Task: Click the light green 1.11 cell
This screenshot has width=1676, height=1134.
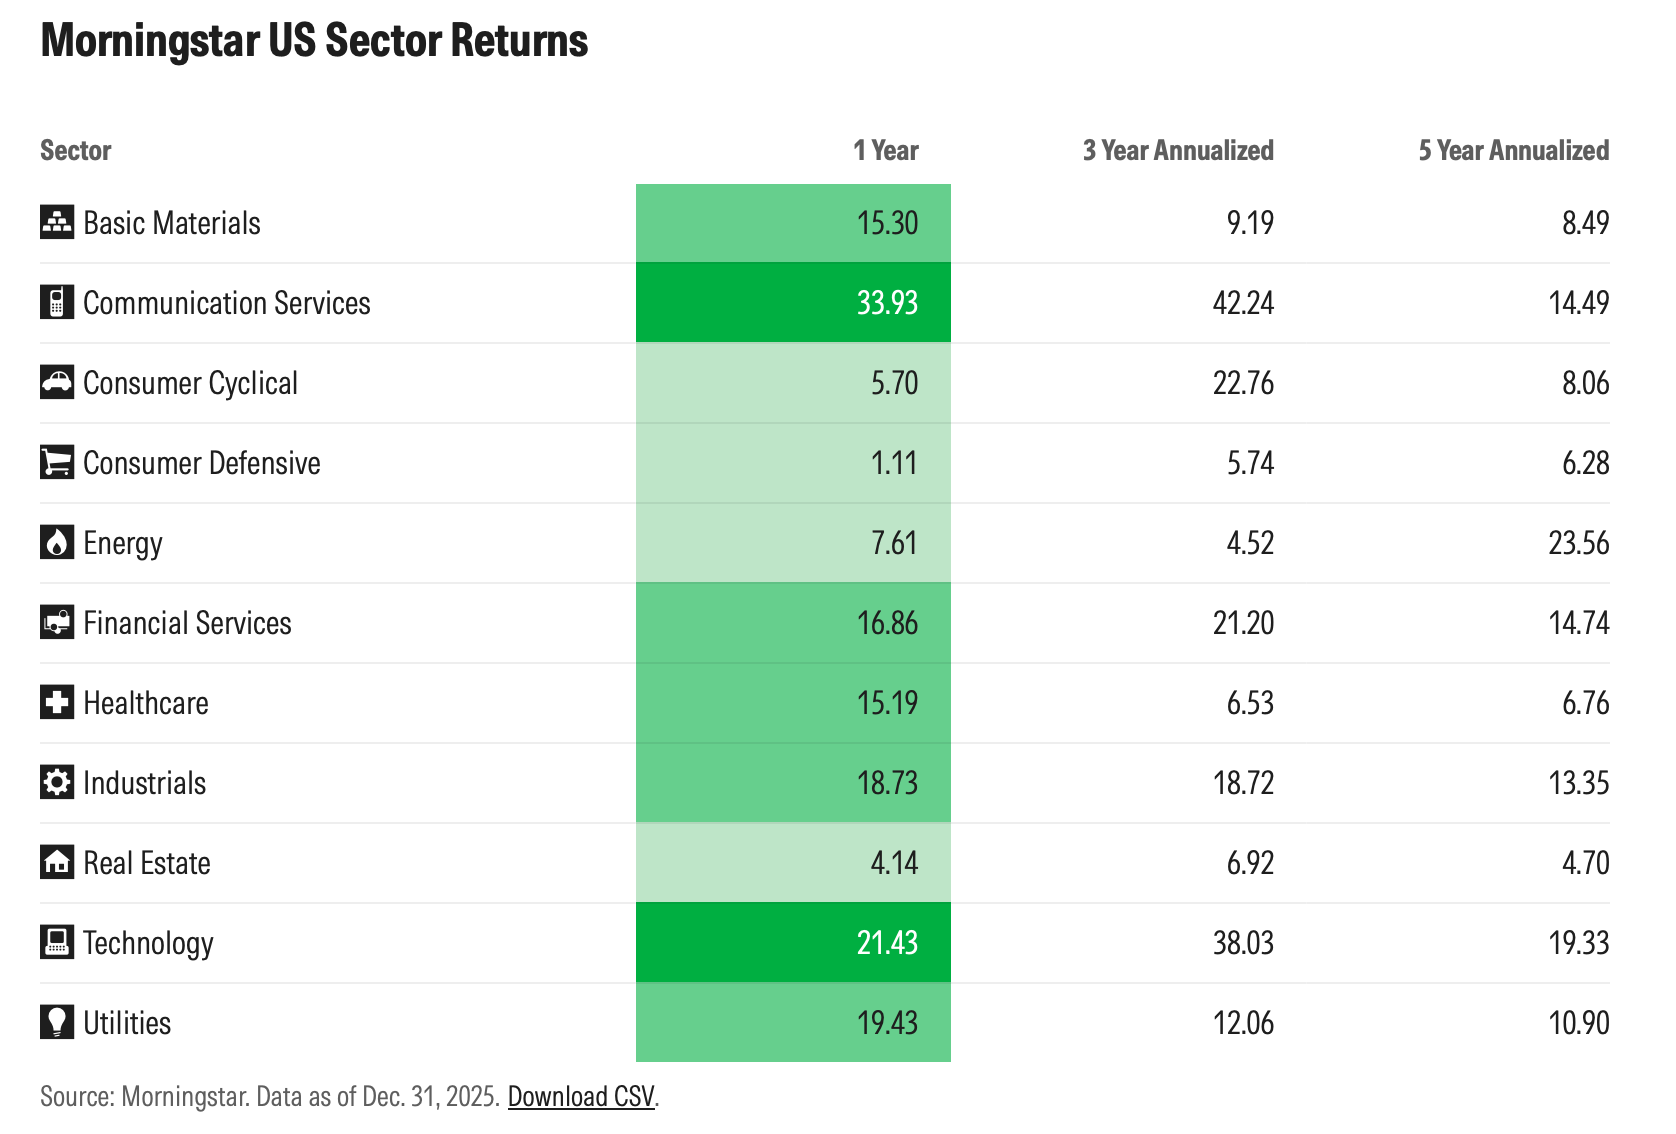Action: pyautogui.click(x=793, y=462)
